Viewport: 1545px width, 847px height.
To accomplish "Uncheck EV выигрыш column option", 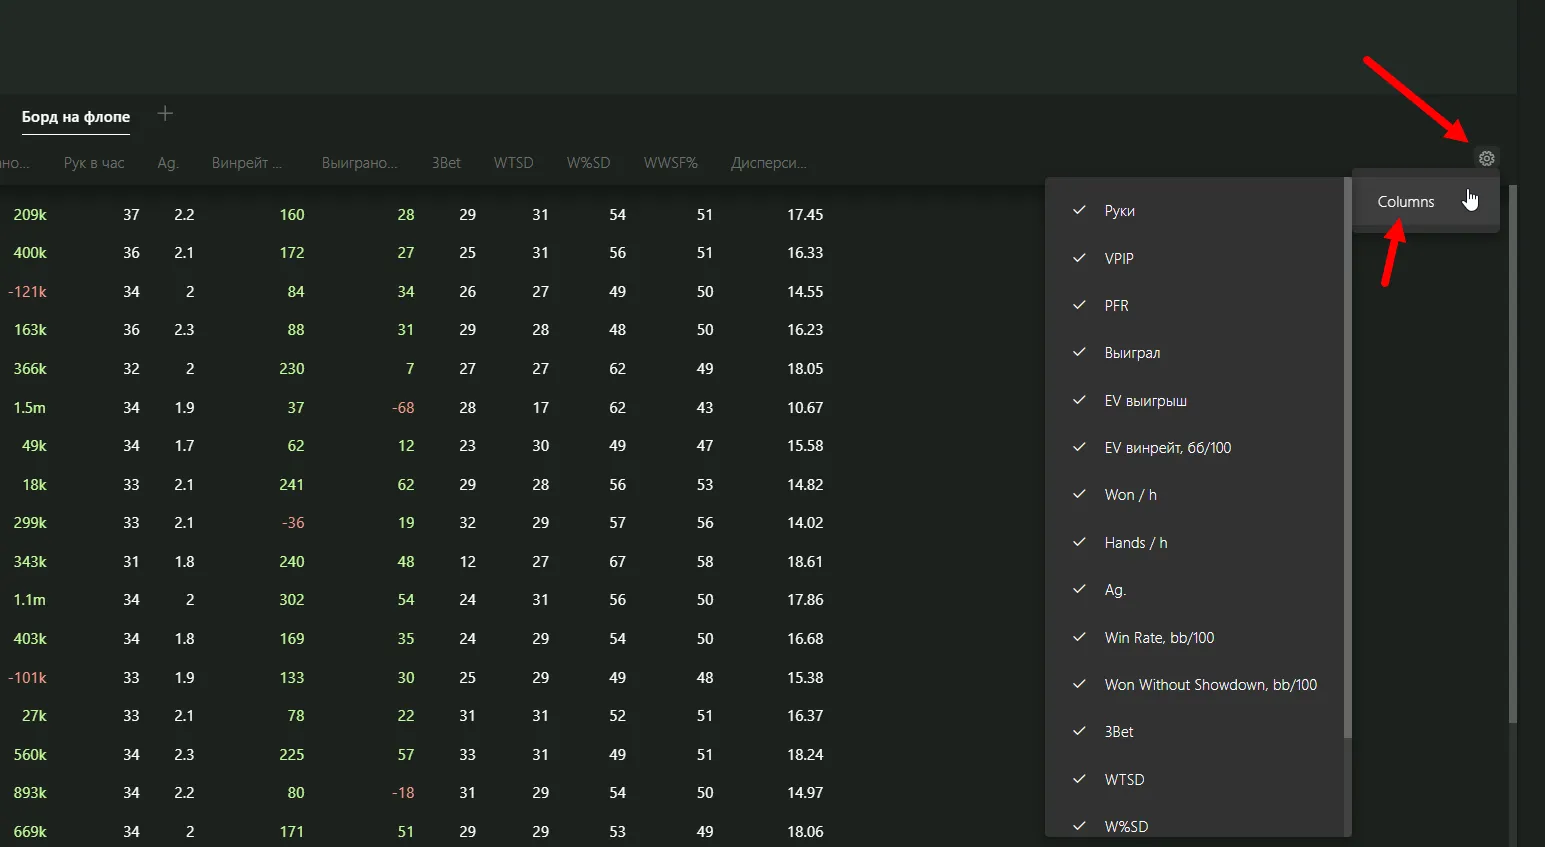I will [1080, 401].
